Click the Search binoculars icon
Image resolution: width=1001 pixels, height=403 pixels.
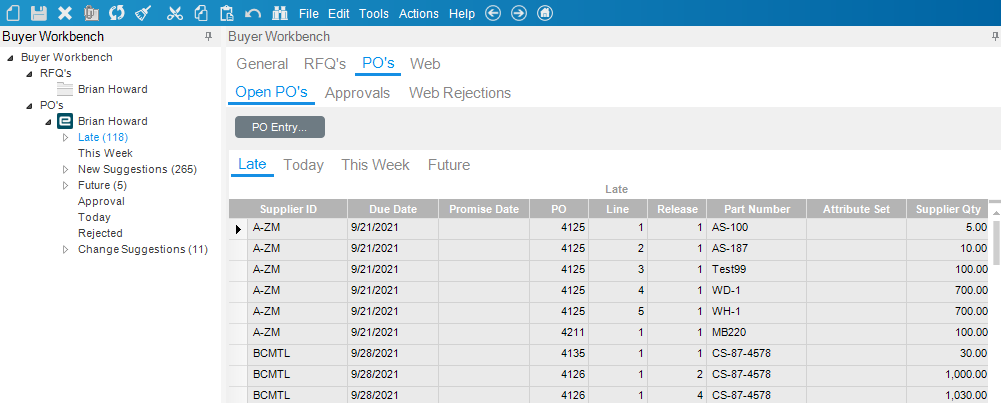[280, 13]
